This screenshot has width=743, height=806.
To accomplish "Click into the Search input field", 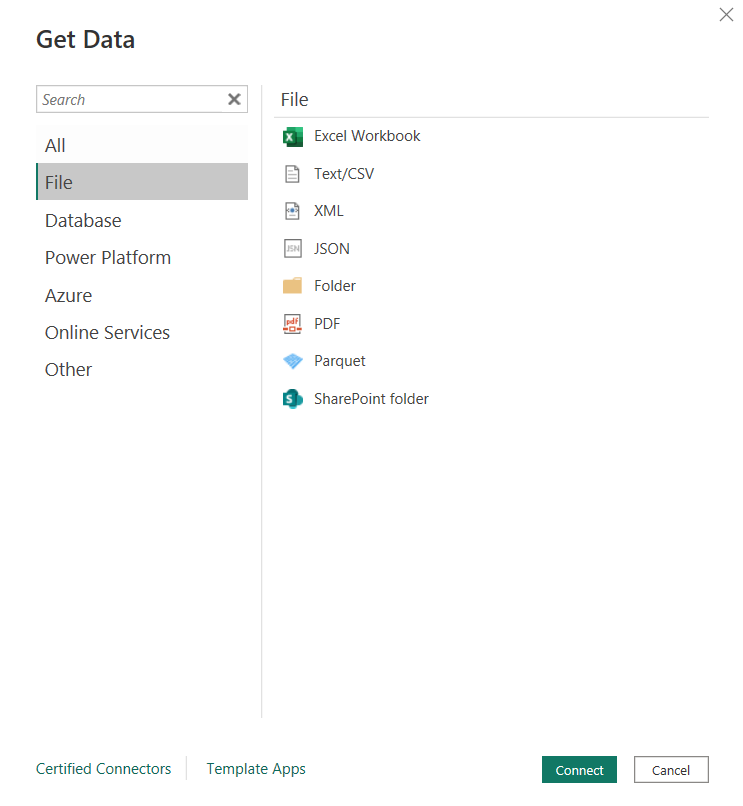I will (x=130, y=99).
